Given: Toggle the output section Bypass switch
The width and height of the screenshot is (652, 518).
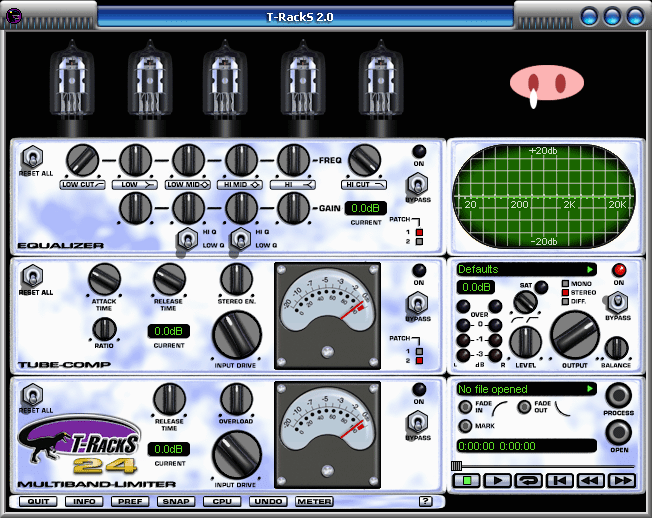Looking at the screenshot, I should [617, 302].
